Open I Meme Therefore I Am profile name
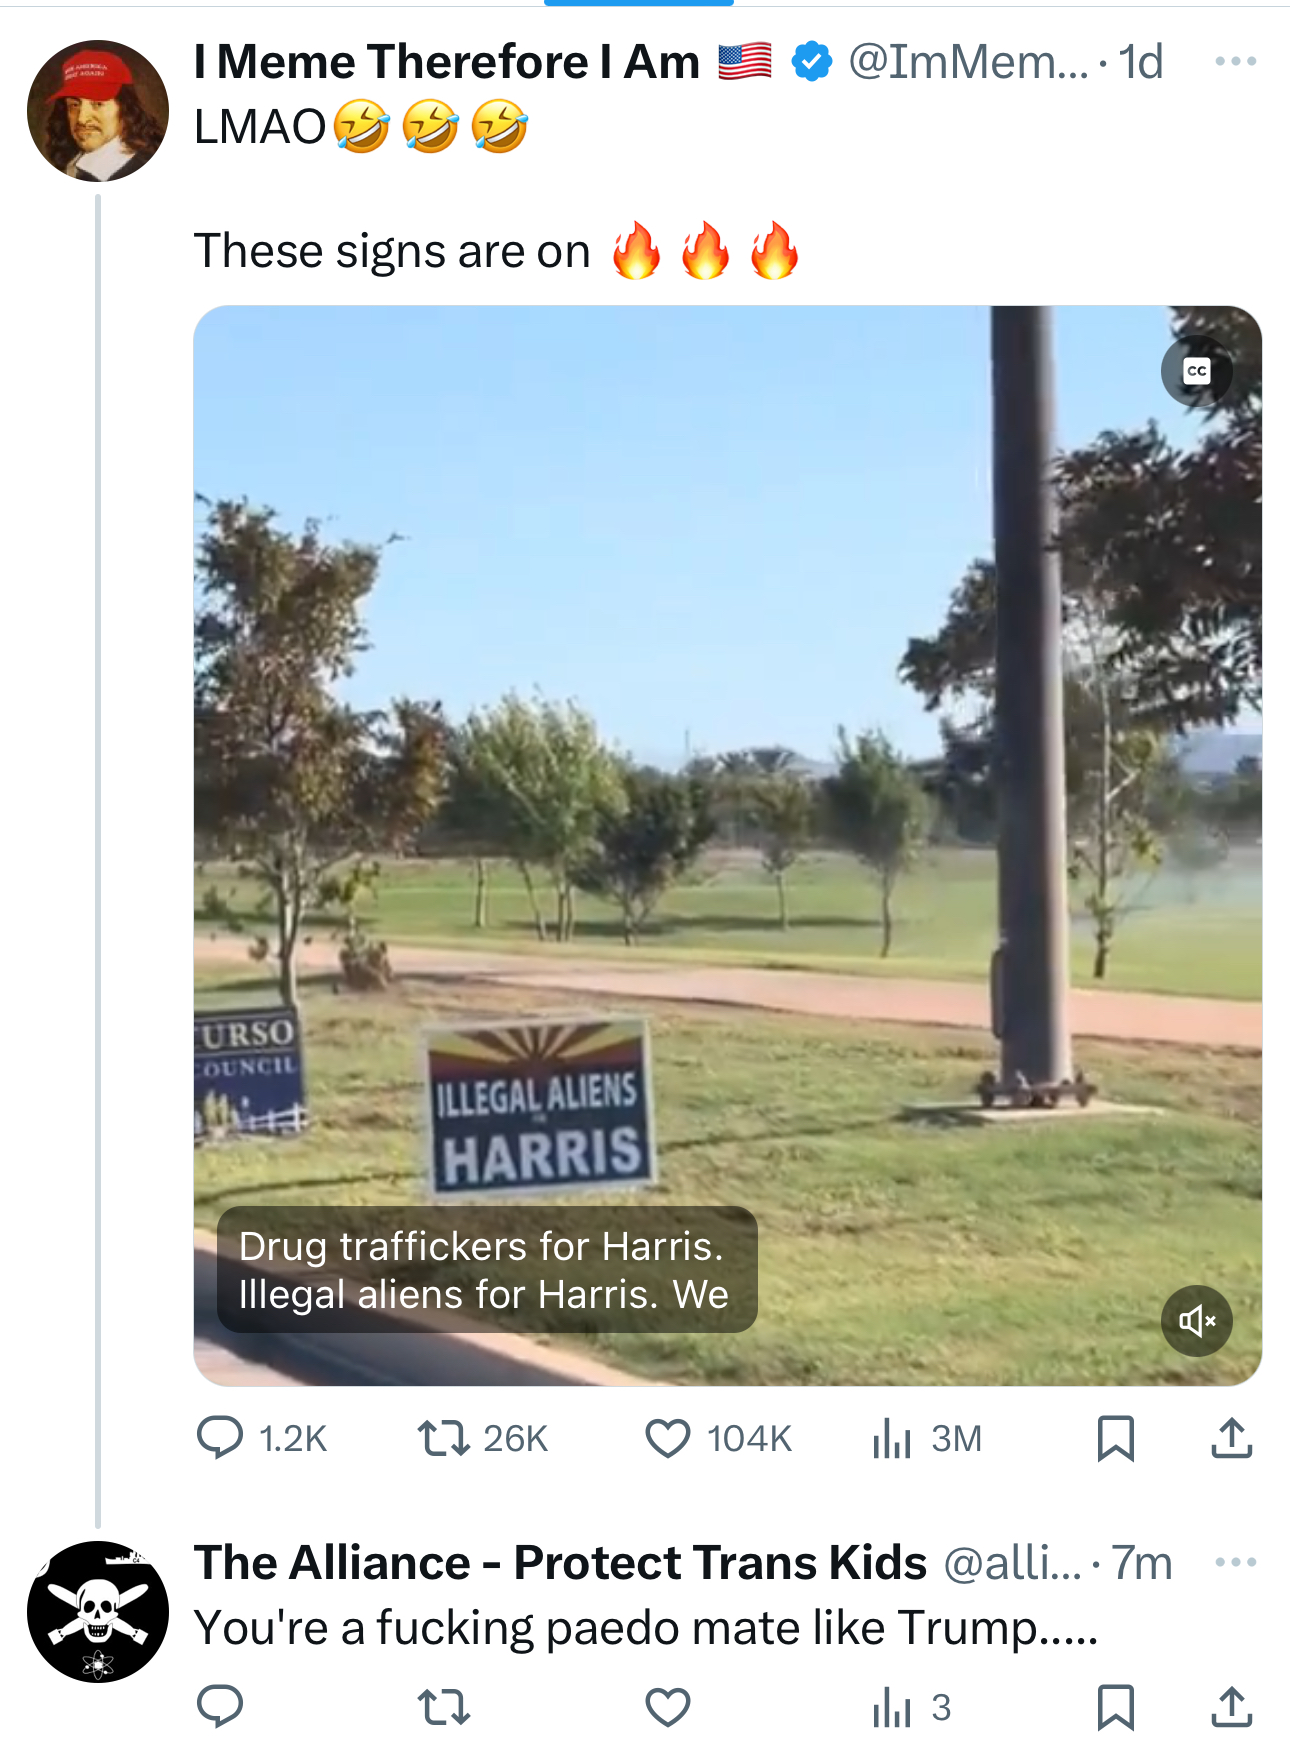The height and width of the screenshot is (1741, 1290). pyautogui.click(x=446, y=62)
